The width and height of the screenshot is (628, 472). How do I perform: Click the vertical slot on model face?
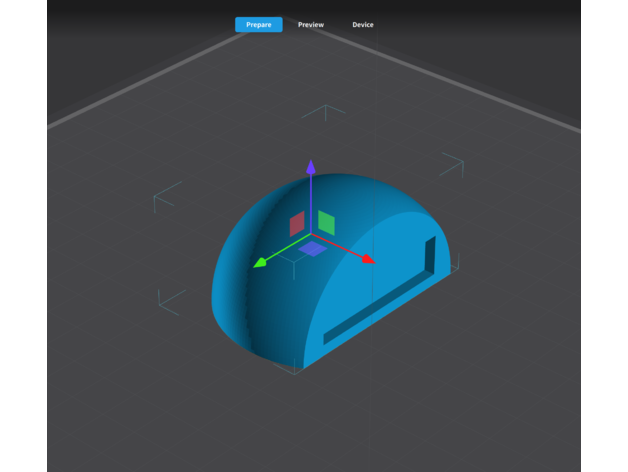point(431,257)
